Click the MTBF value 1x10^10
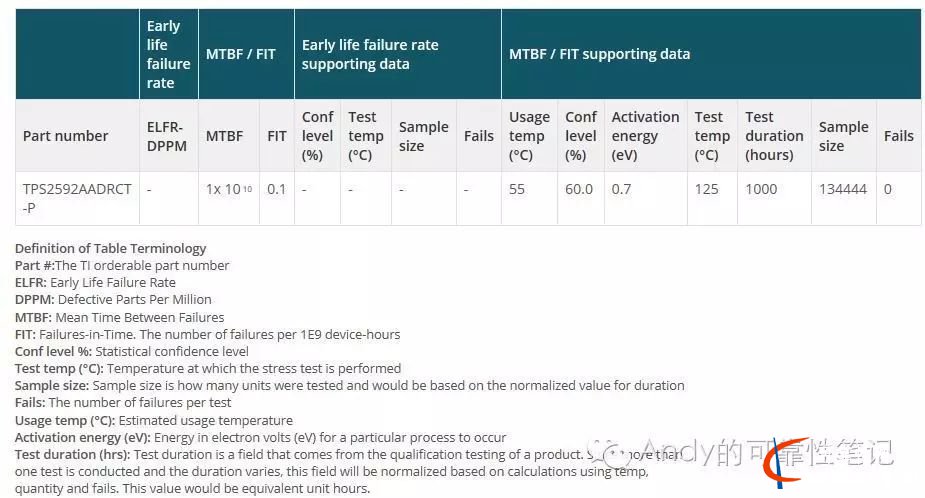The image size is (925, 498). click(229, 189)
